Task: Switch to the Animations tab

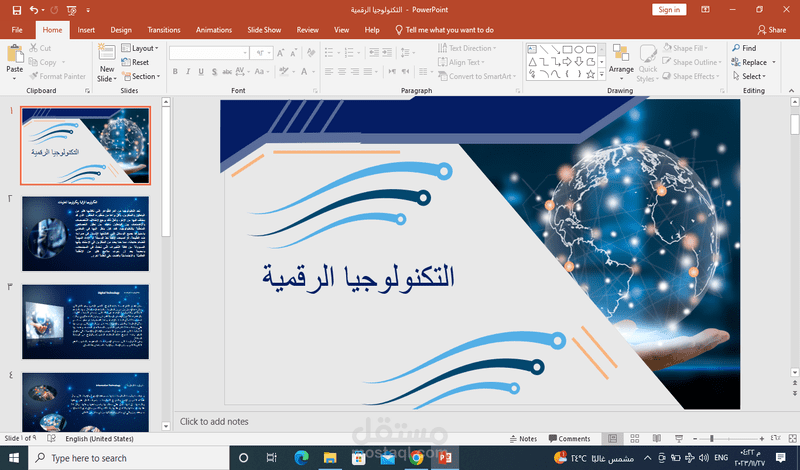Action: click(x=214, y=30)
